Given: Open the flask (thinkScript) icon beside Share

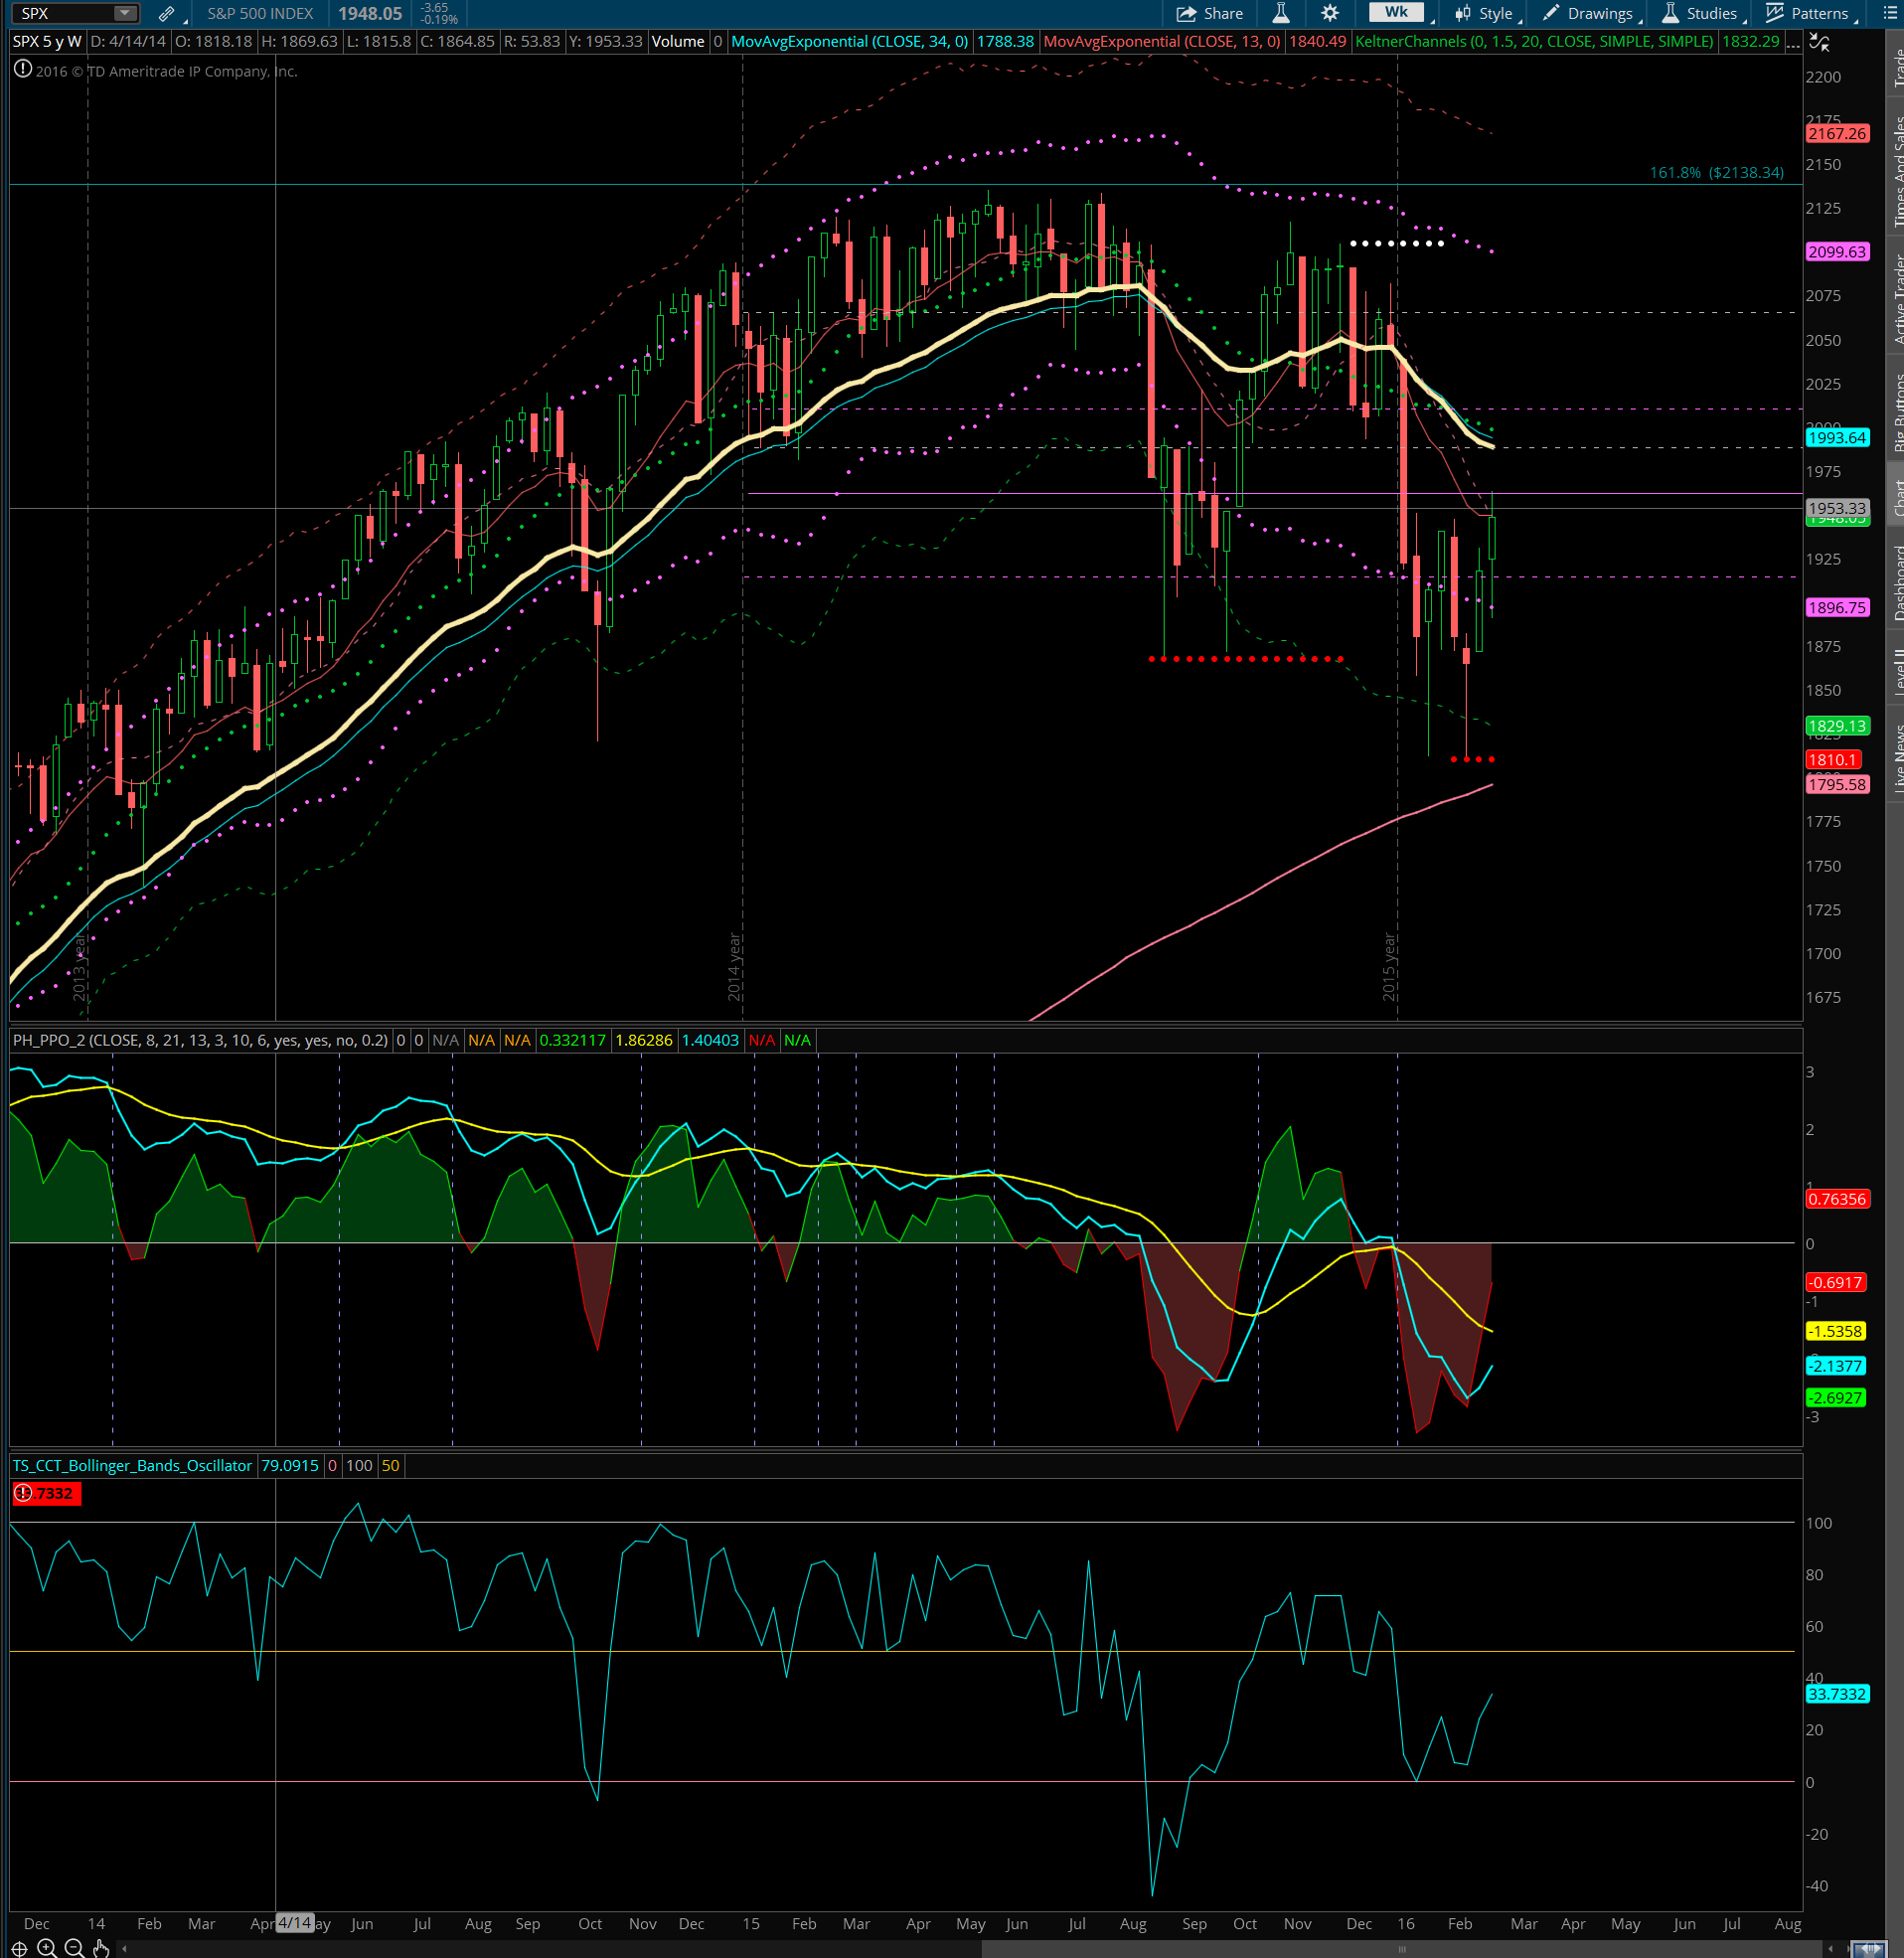Looking at the screenshot, I should (x=1280, y=13).
